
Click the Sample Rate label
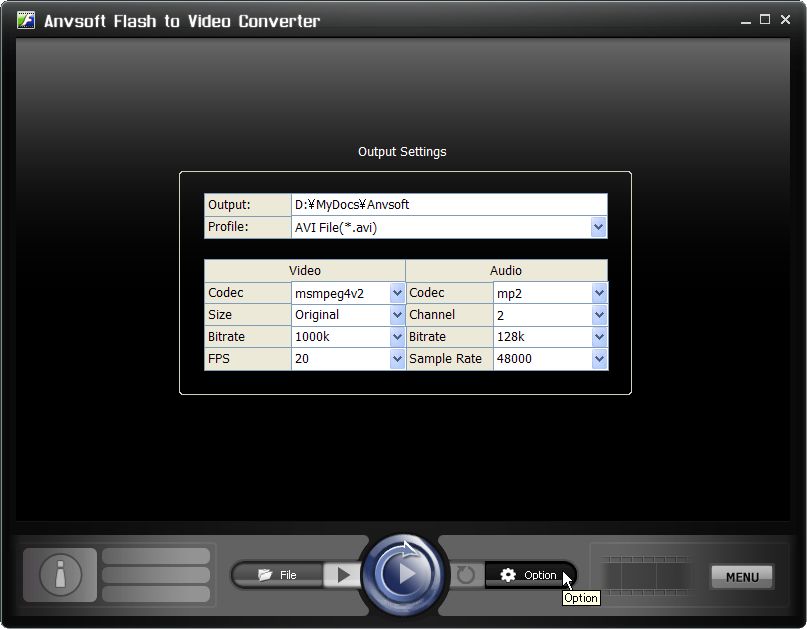tap(445, 359)
